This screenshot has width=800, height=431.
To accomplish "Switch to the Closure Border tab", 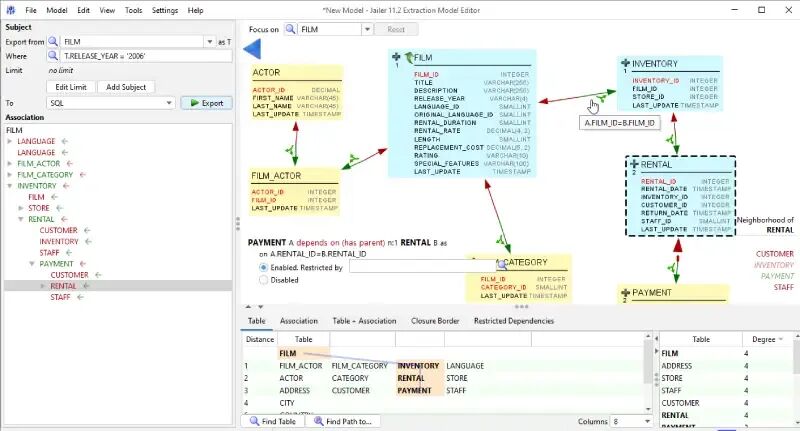I will [x=435, y=321].
